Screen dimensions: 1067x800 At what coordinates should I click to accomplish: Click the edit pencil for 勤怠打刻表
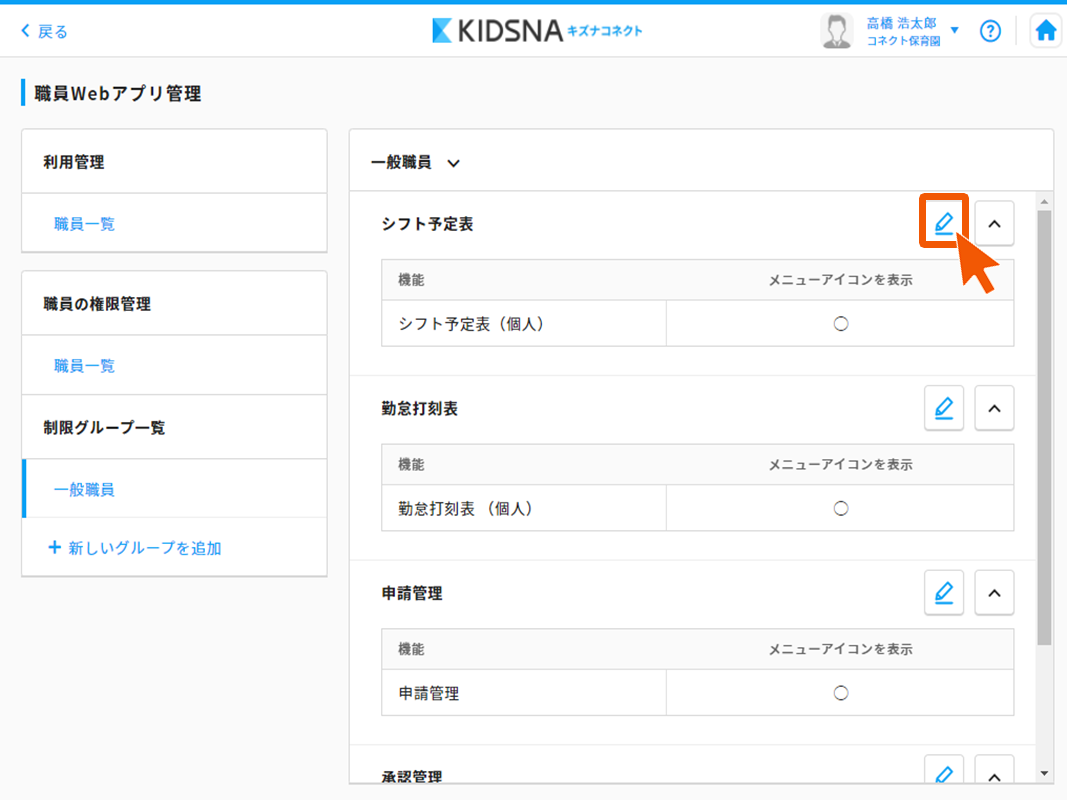pyautogui.click(x=943, y=408)
